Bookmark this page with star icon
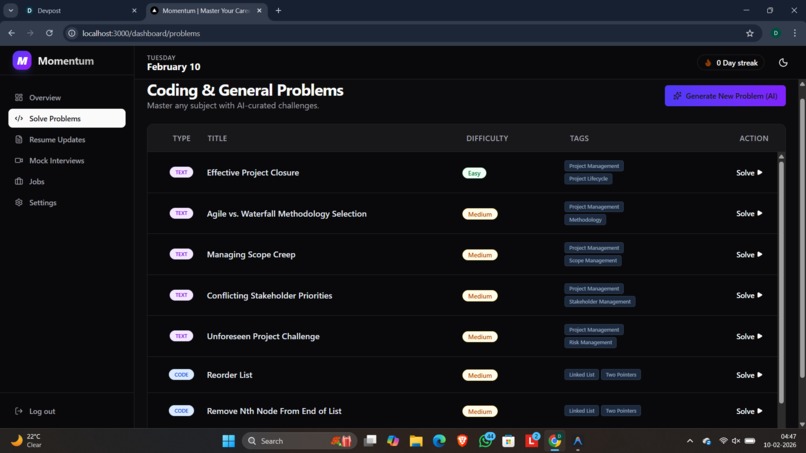The height and width of the screenshot is (453, 806). click(x=749, y=33)
